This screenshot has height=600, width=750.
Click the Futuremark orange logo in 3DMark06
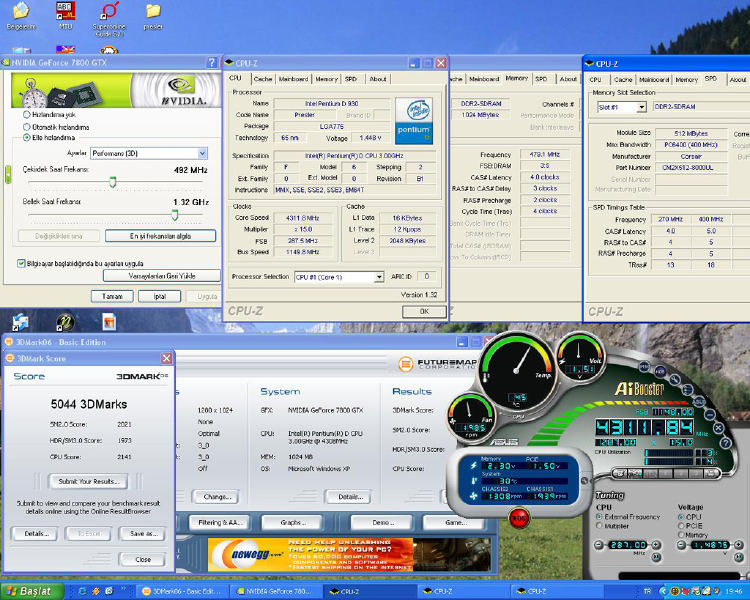[405, 364]
